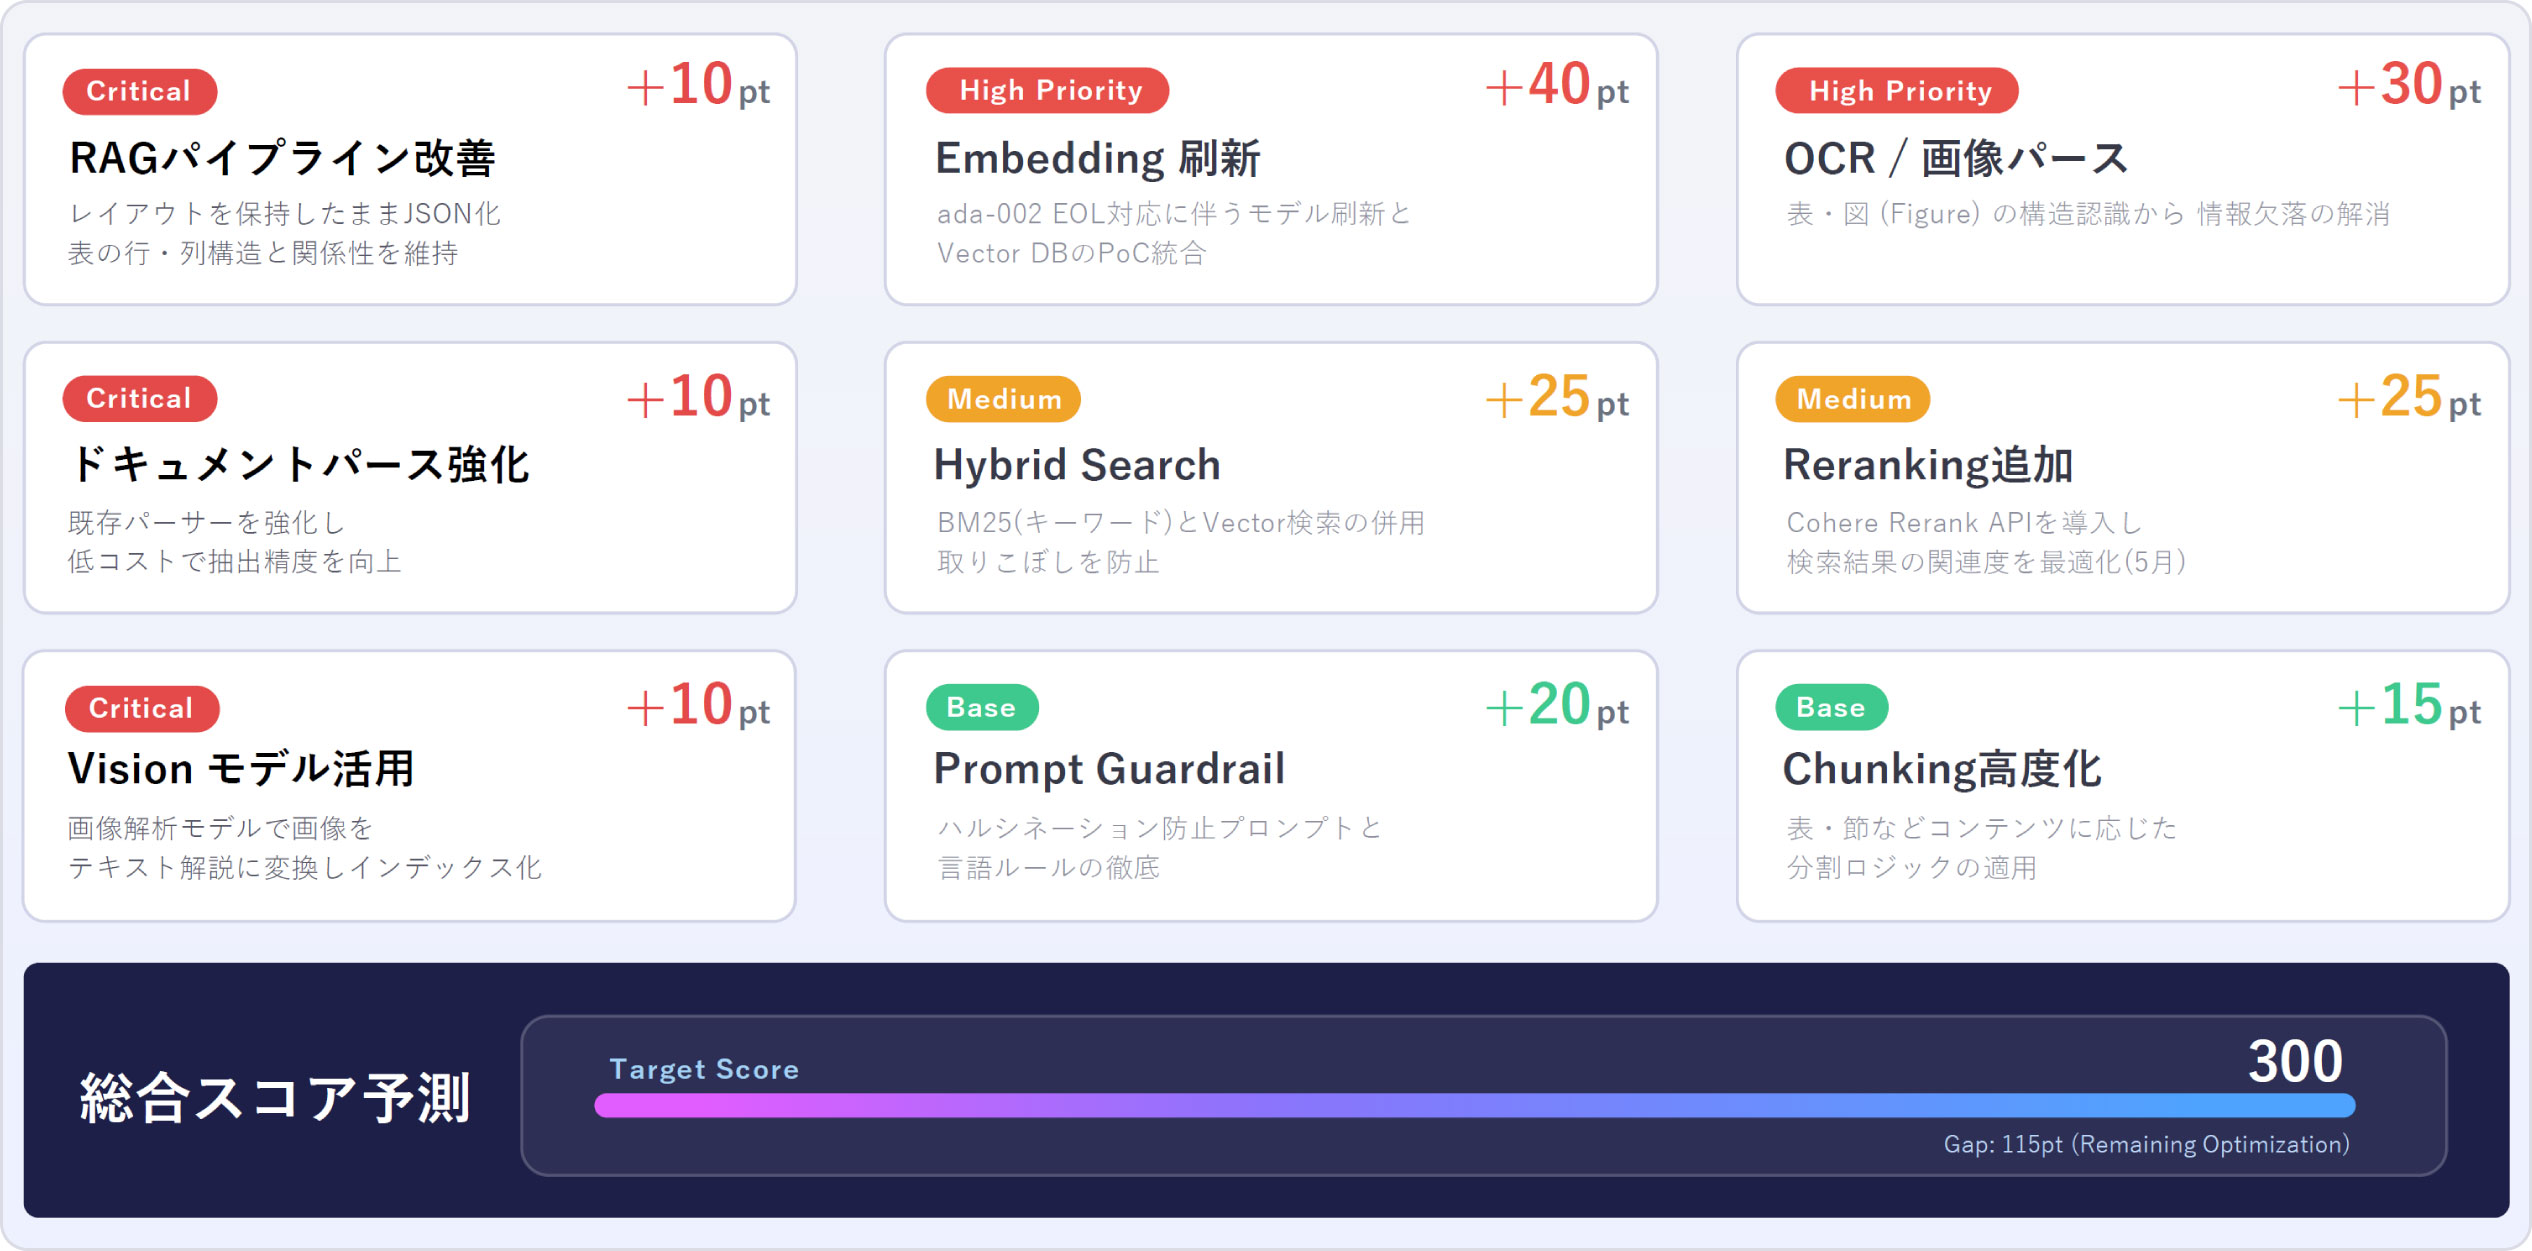The width and height of the screenshot is (2532, 1251).
Task: Click the +15pt score value
Action: click(x=2409, y=705)
